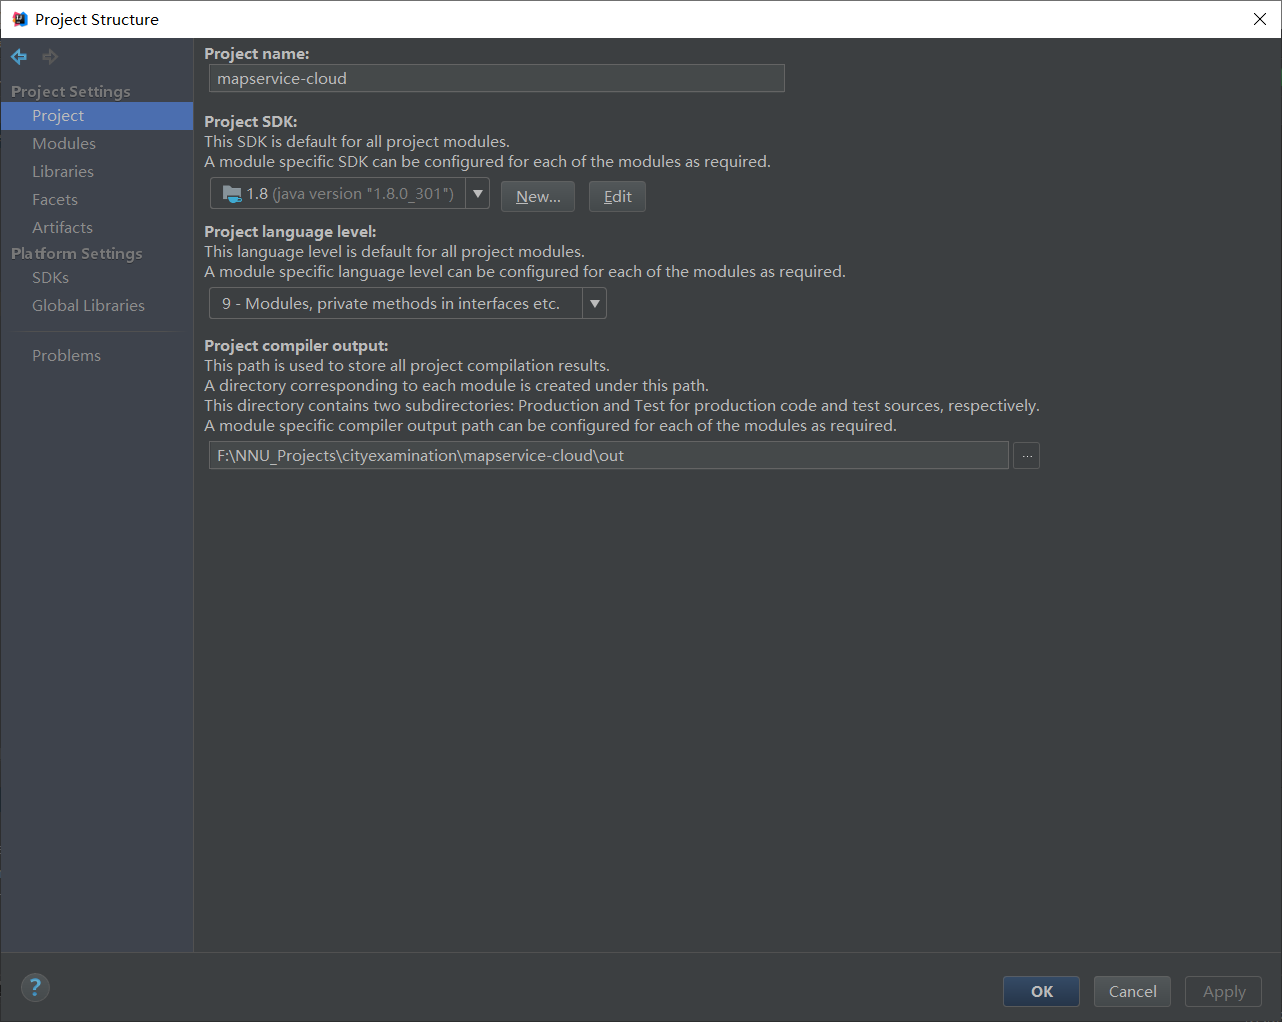Browse compiler output path with ellipsis button
This screenshot has width=1282, height=1022.
click(x=1026, y=456)
